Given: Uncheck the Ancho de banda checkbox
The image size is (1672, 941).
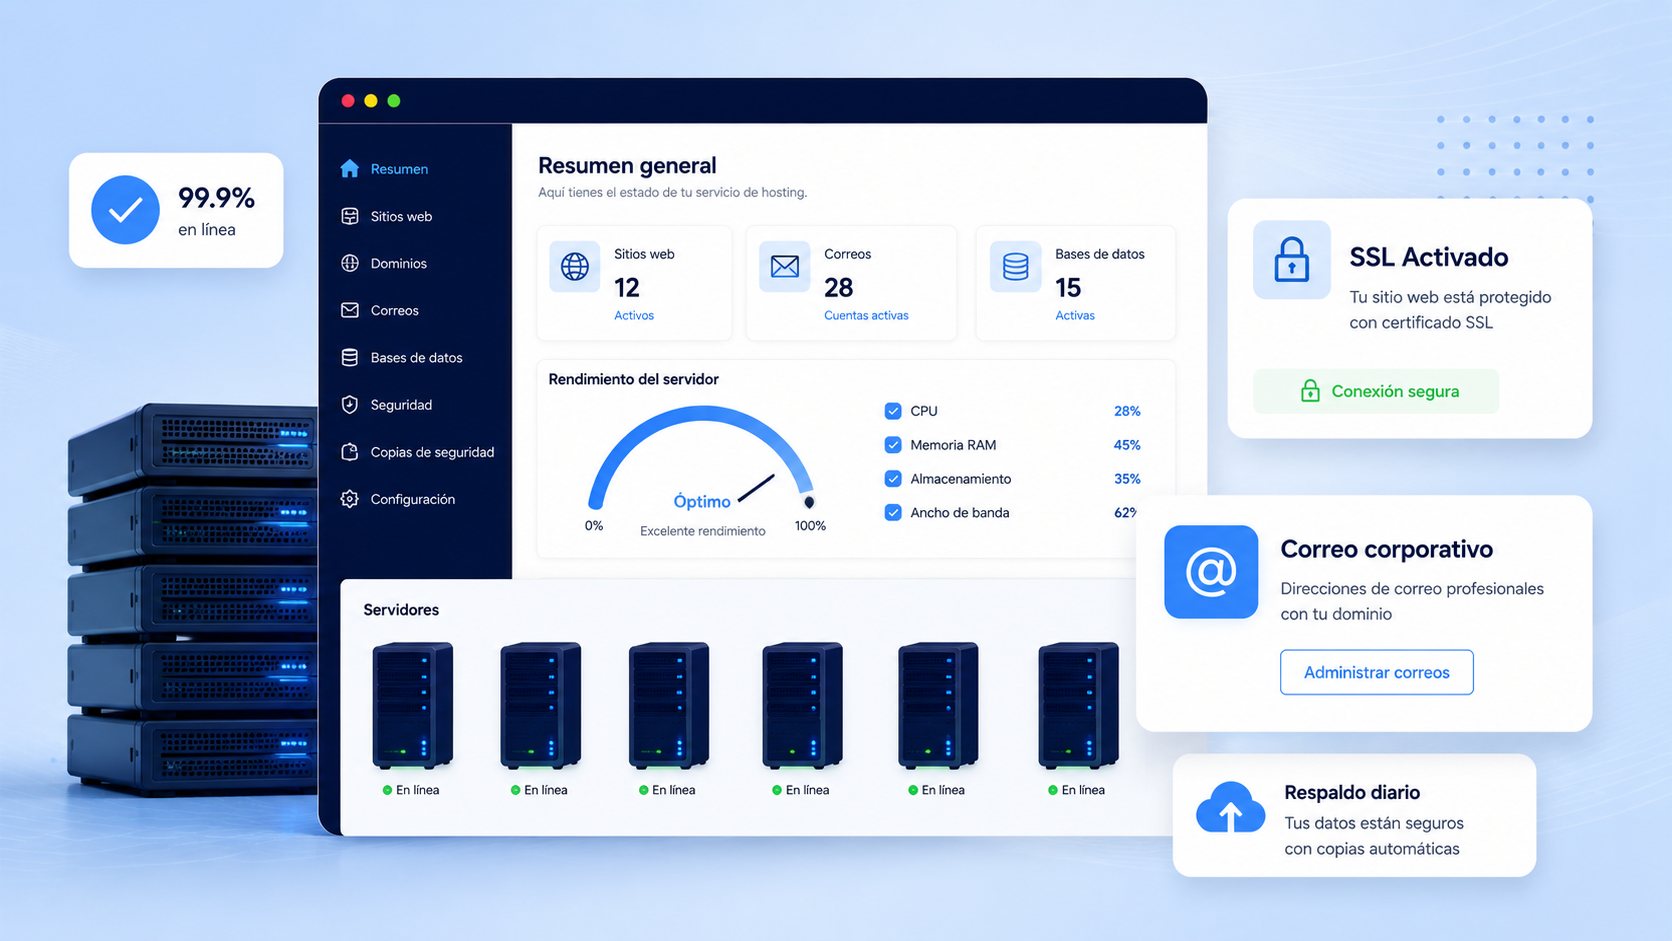Looking at the screenshot, I should click(x=893, y=513).
